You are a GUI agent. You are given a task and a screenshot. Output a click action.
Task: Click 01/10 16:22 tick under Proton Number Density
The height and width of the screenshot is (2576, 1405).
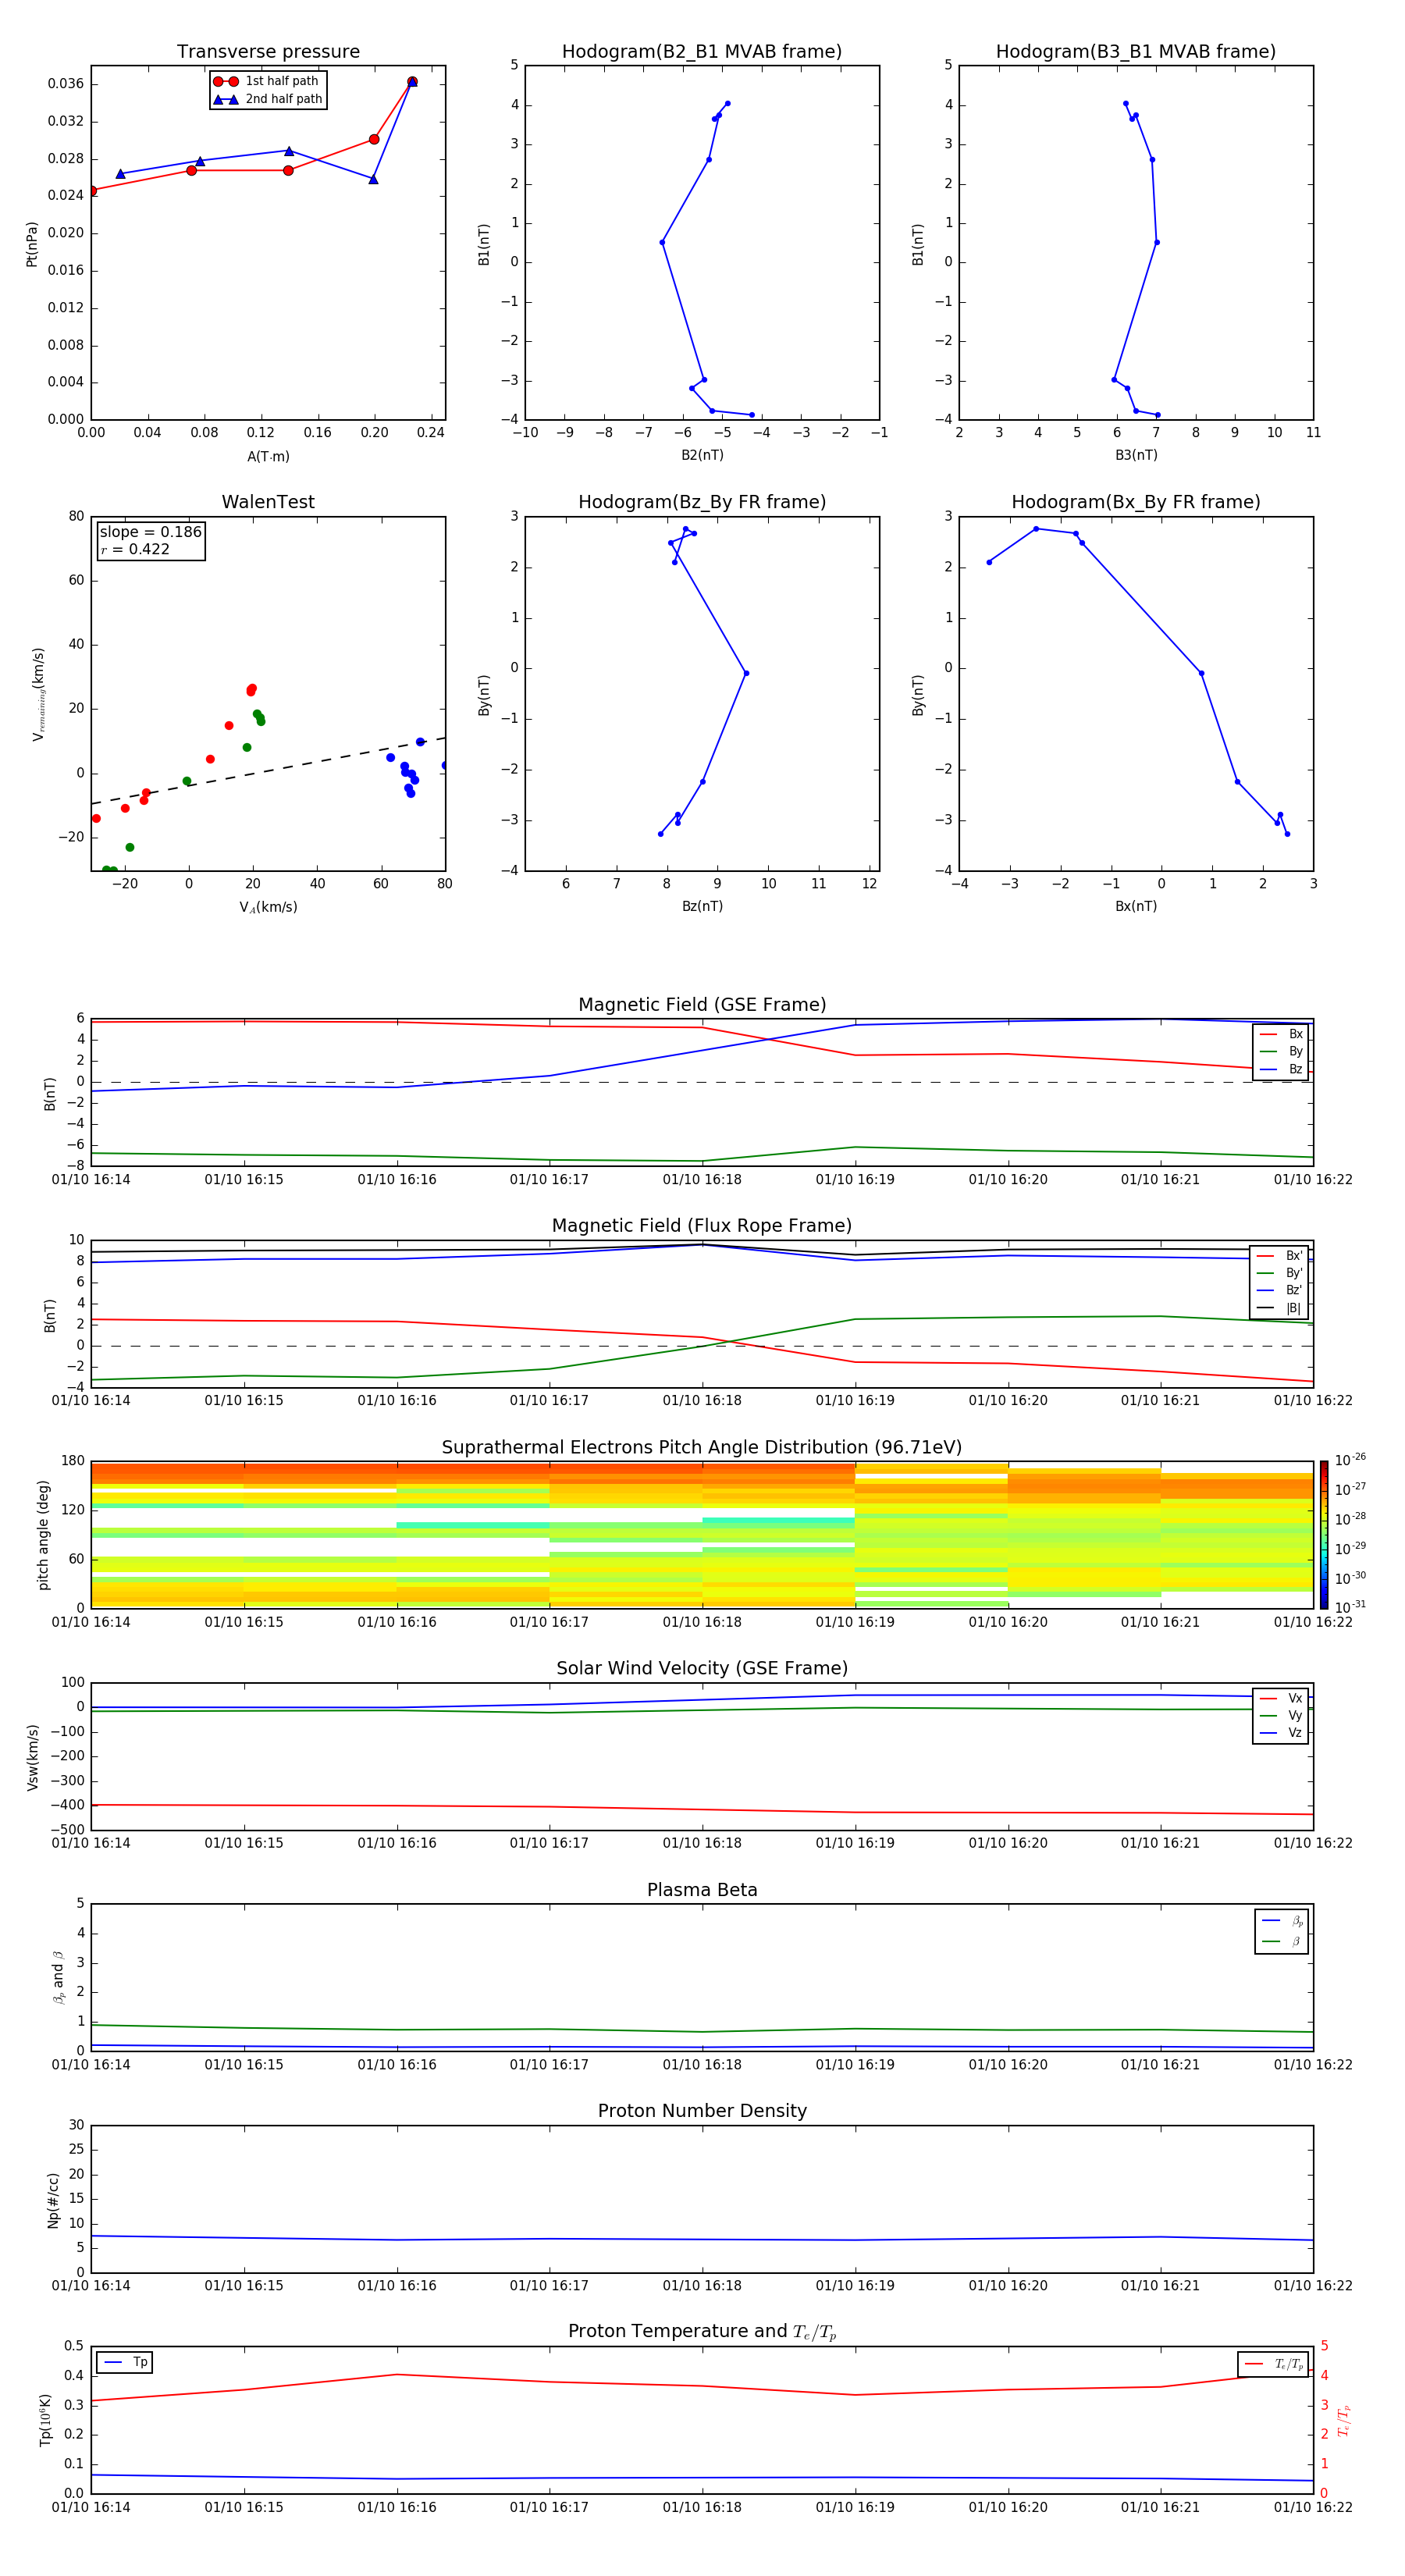(x=1313, y=2286)
